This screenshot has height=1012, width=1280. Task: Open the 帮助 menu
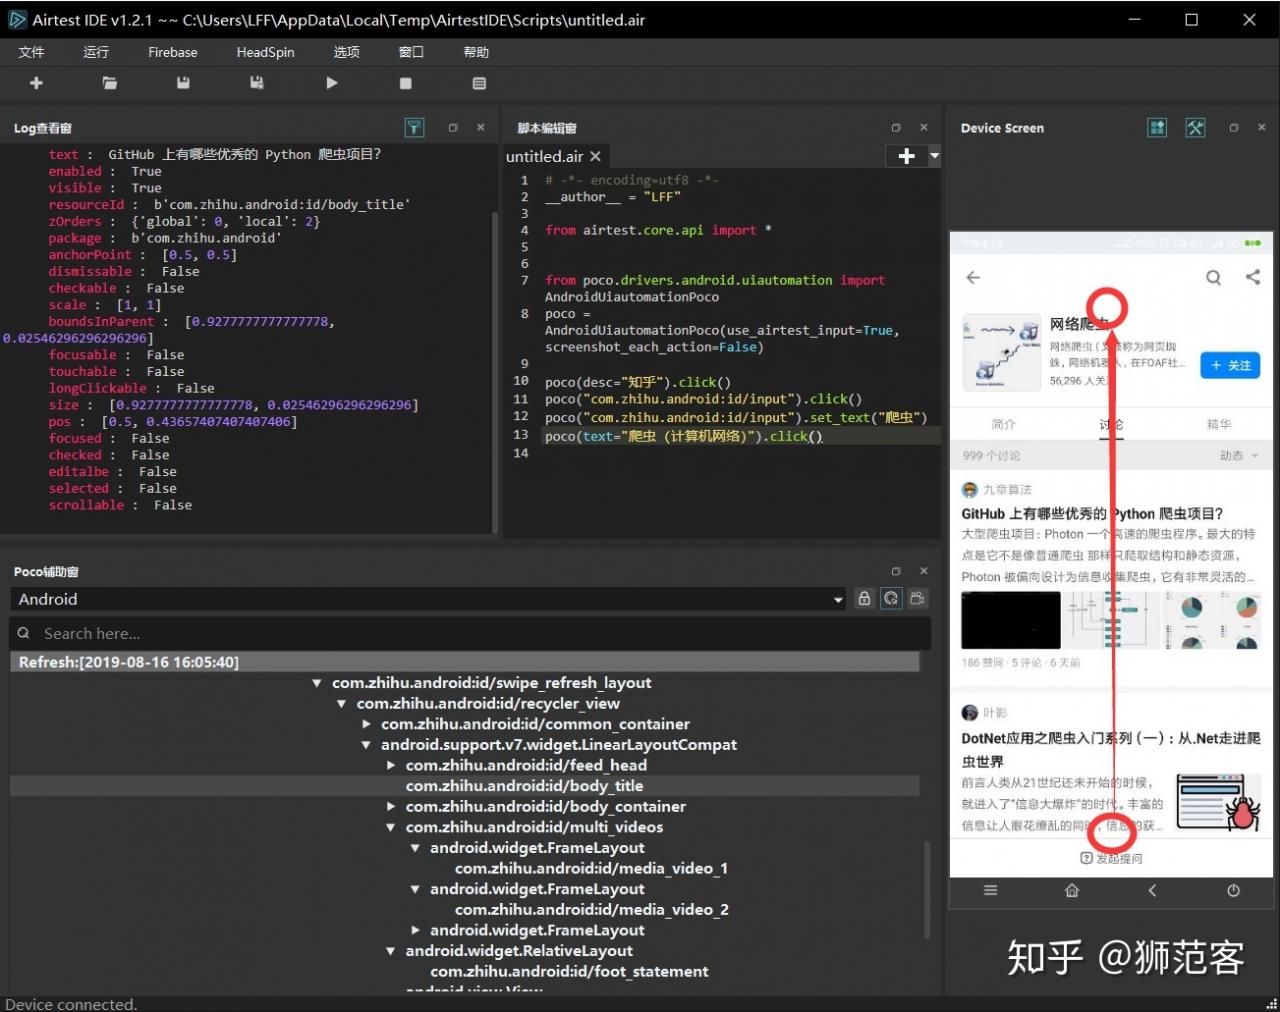476,52
